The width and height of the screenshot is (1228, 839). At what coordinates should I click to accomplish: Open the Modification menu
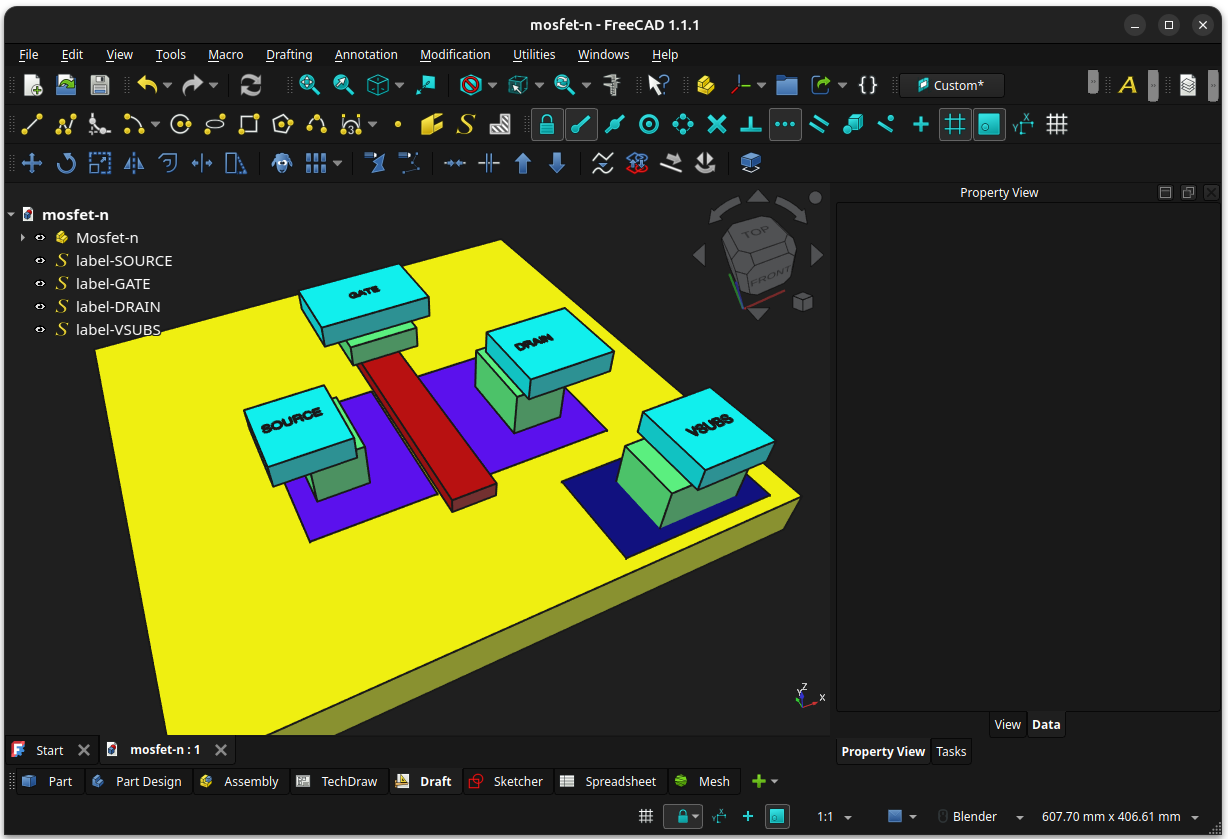click(455, 55)
